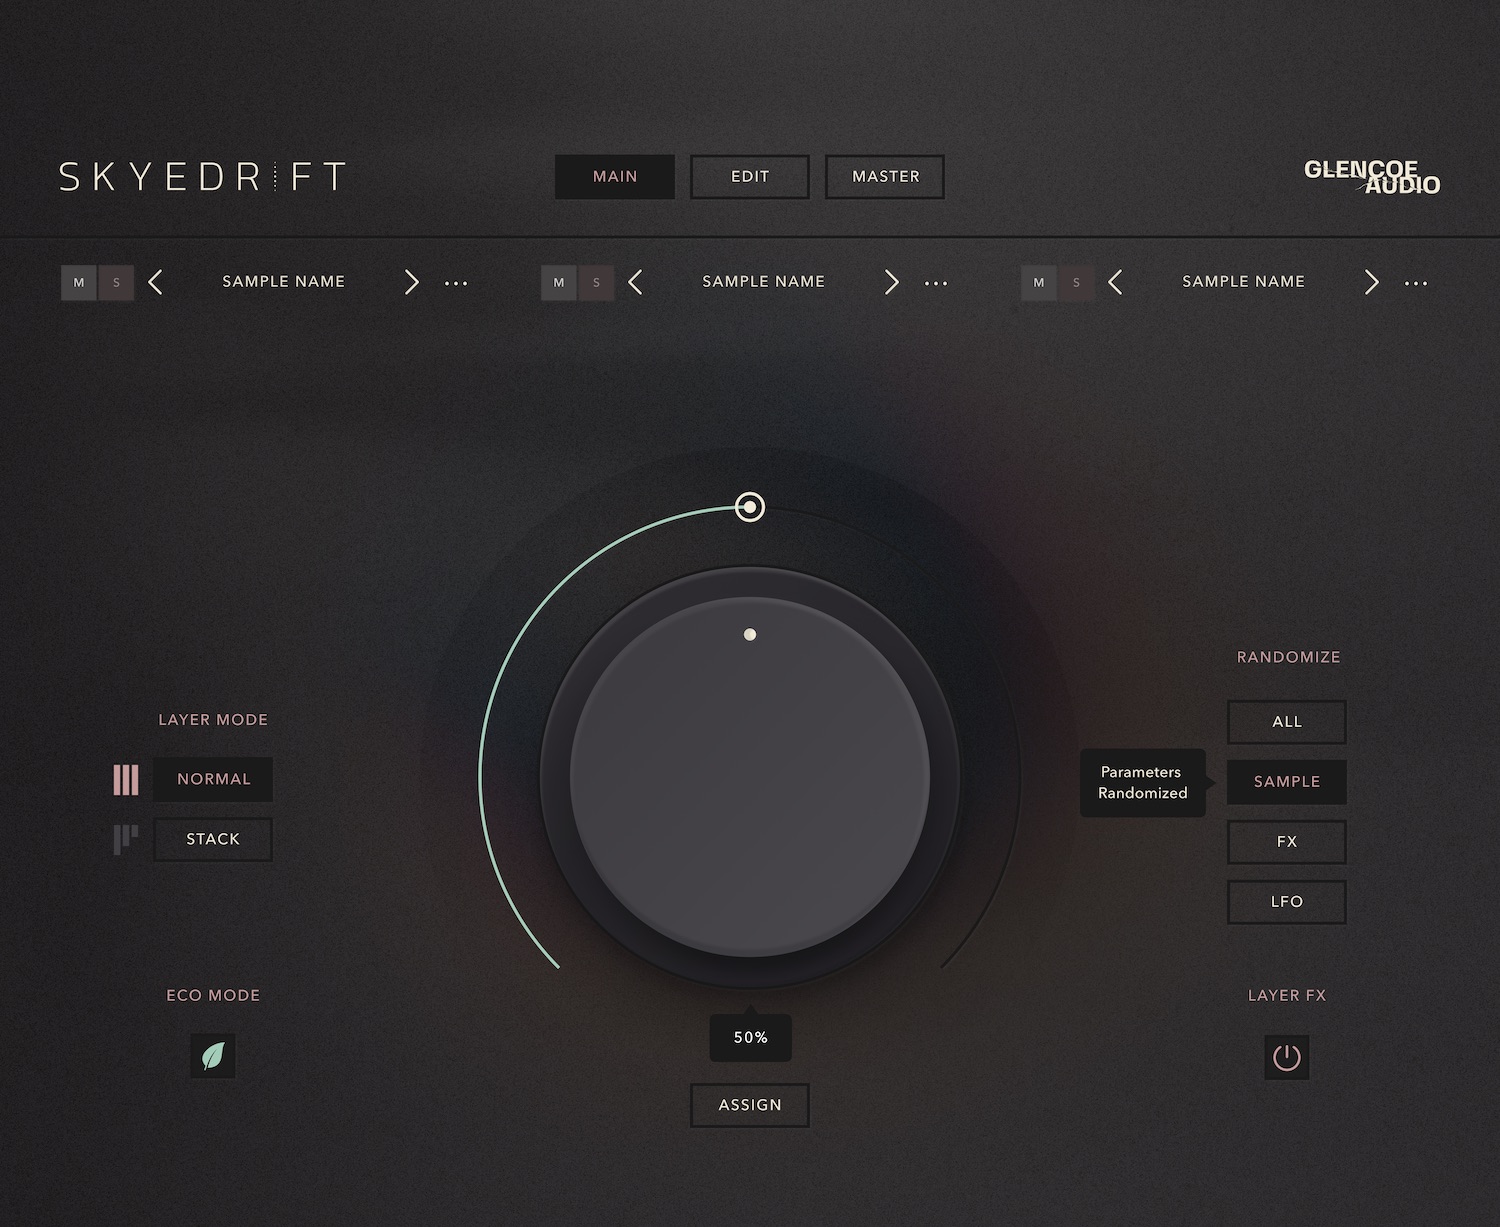Switch to the Master tab
The width and height of the screenshot is (1500, 1227).
tap(885, 177)
